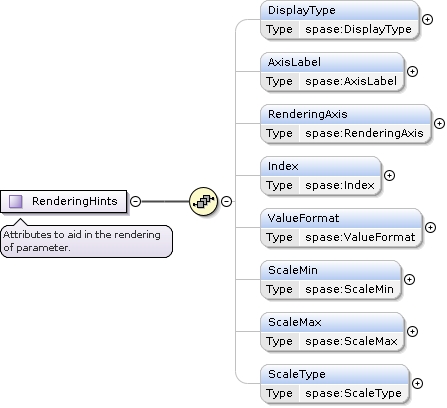The image size is (447, 408).
Task: Click the RenderingHints annotation tooltip text
Action: pyautogui.click(x=82, y=241)
